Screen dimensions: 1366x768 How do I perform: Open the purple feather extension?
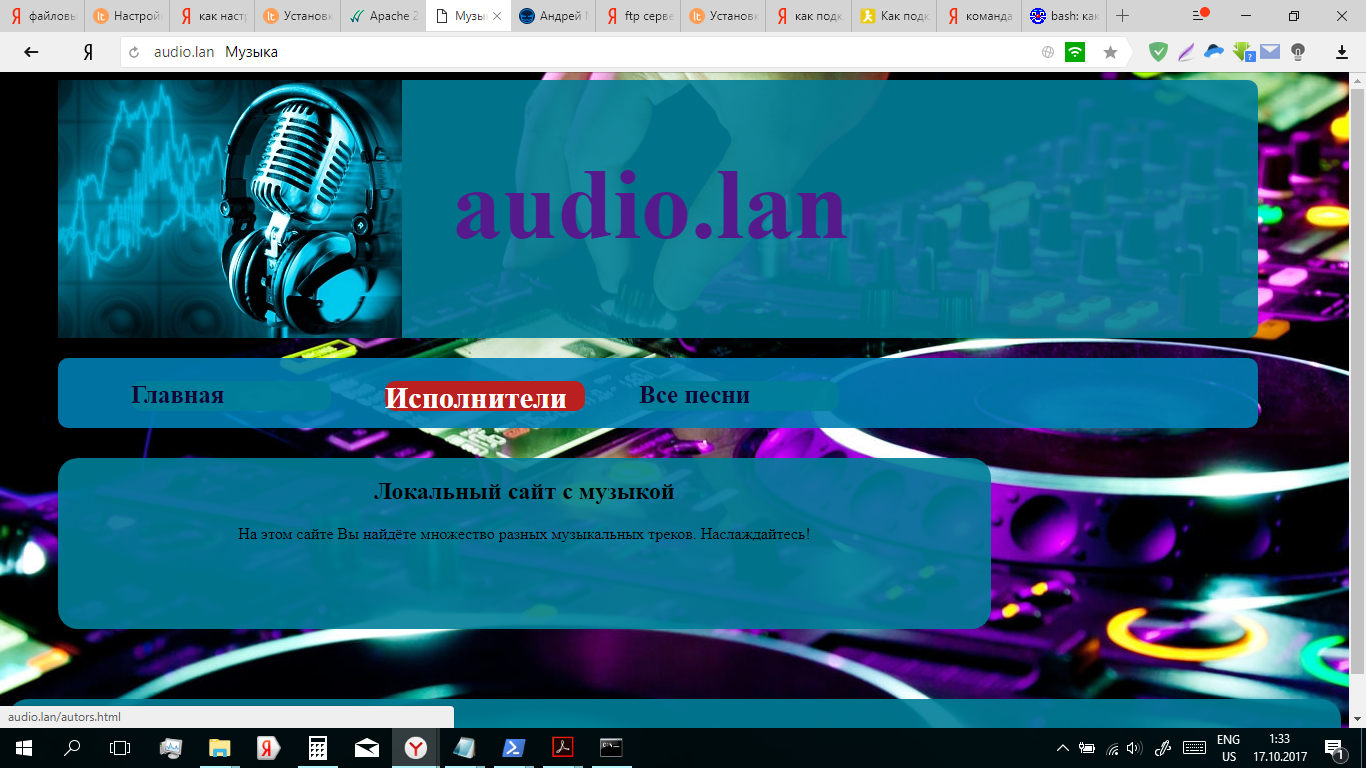click(1186, 52)
